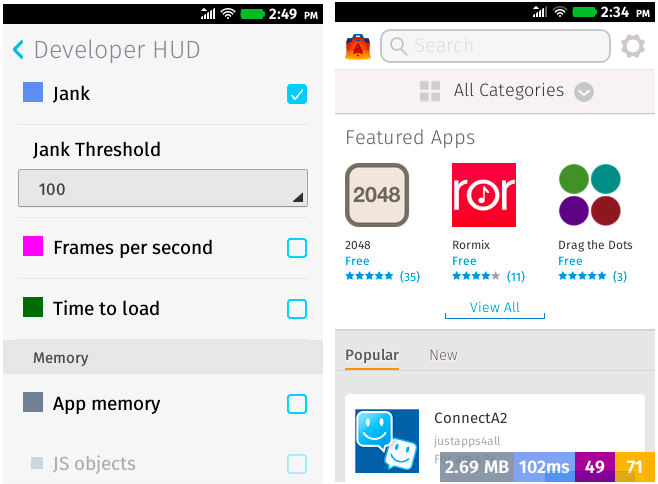Open the 2048 app icon

(377, 195)
